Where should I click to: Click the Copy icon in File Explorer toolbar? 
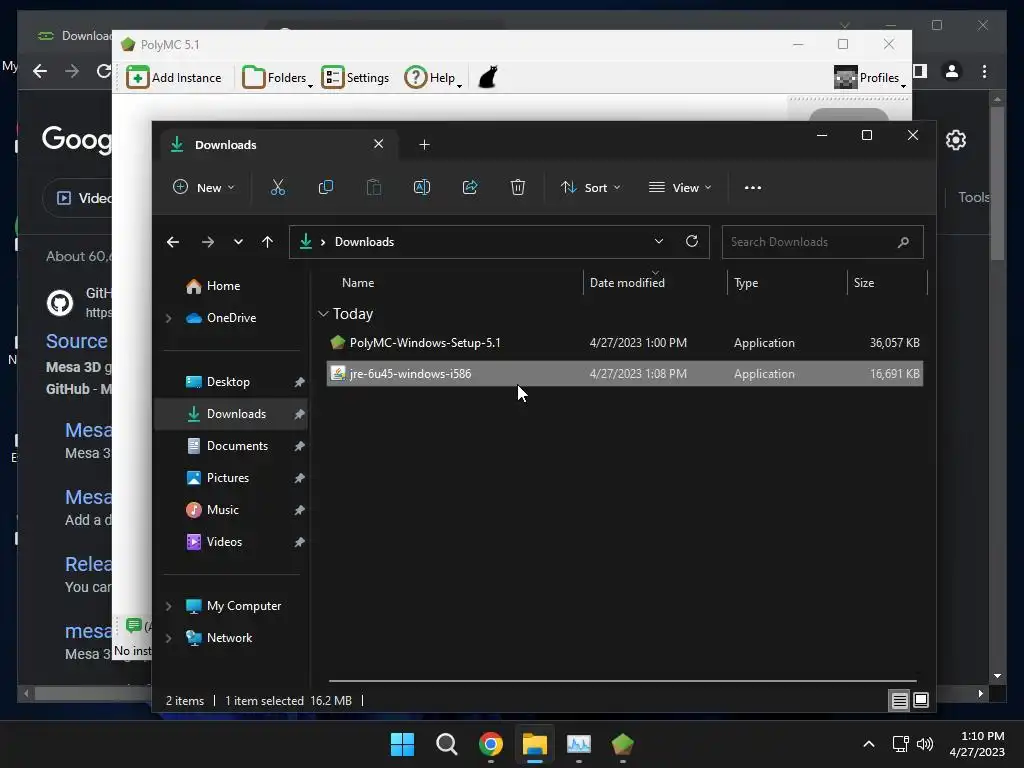[x=325, y=187]
